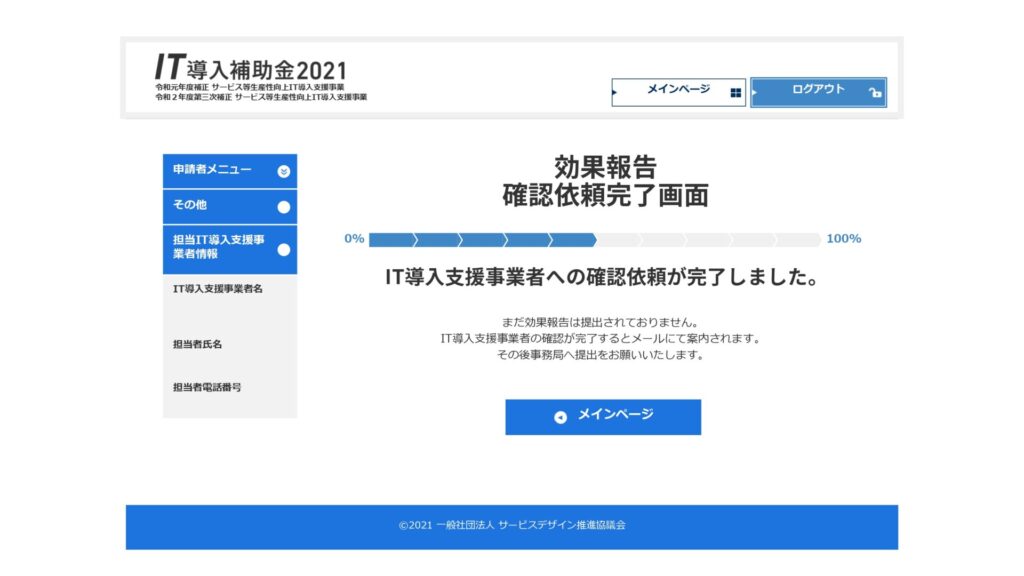Image resolution: width=1024 pixels, height=576 pixels.
Task: Click the unlock icon on ログアウト button
Action: (x=875, y=93)
